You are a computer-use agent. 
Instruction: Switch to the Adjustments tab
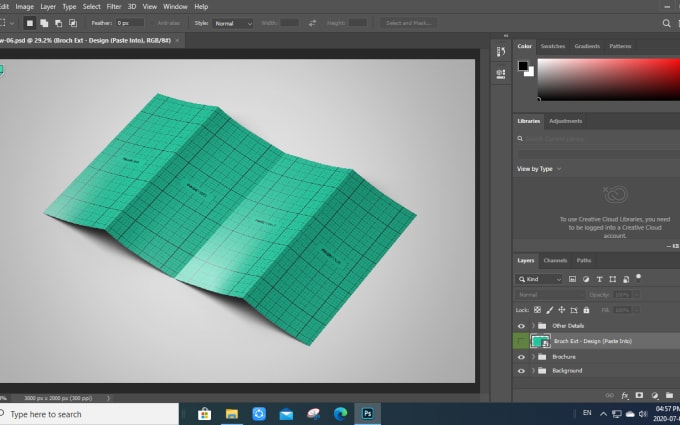click(x=565, y=121)
